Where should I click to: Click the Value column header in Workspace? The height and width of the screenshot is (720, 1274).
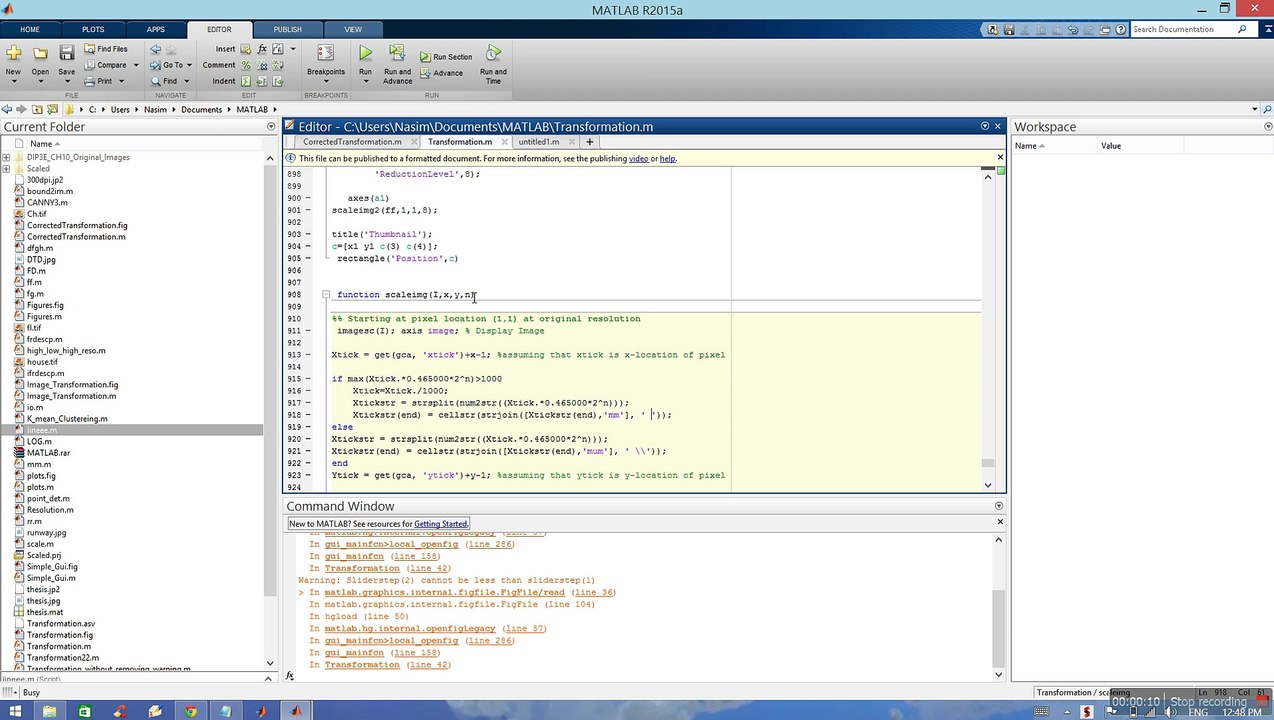[1111, 146]
